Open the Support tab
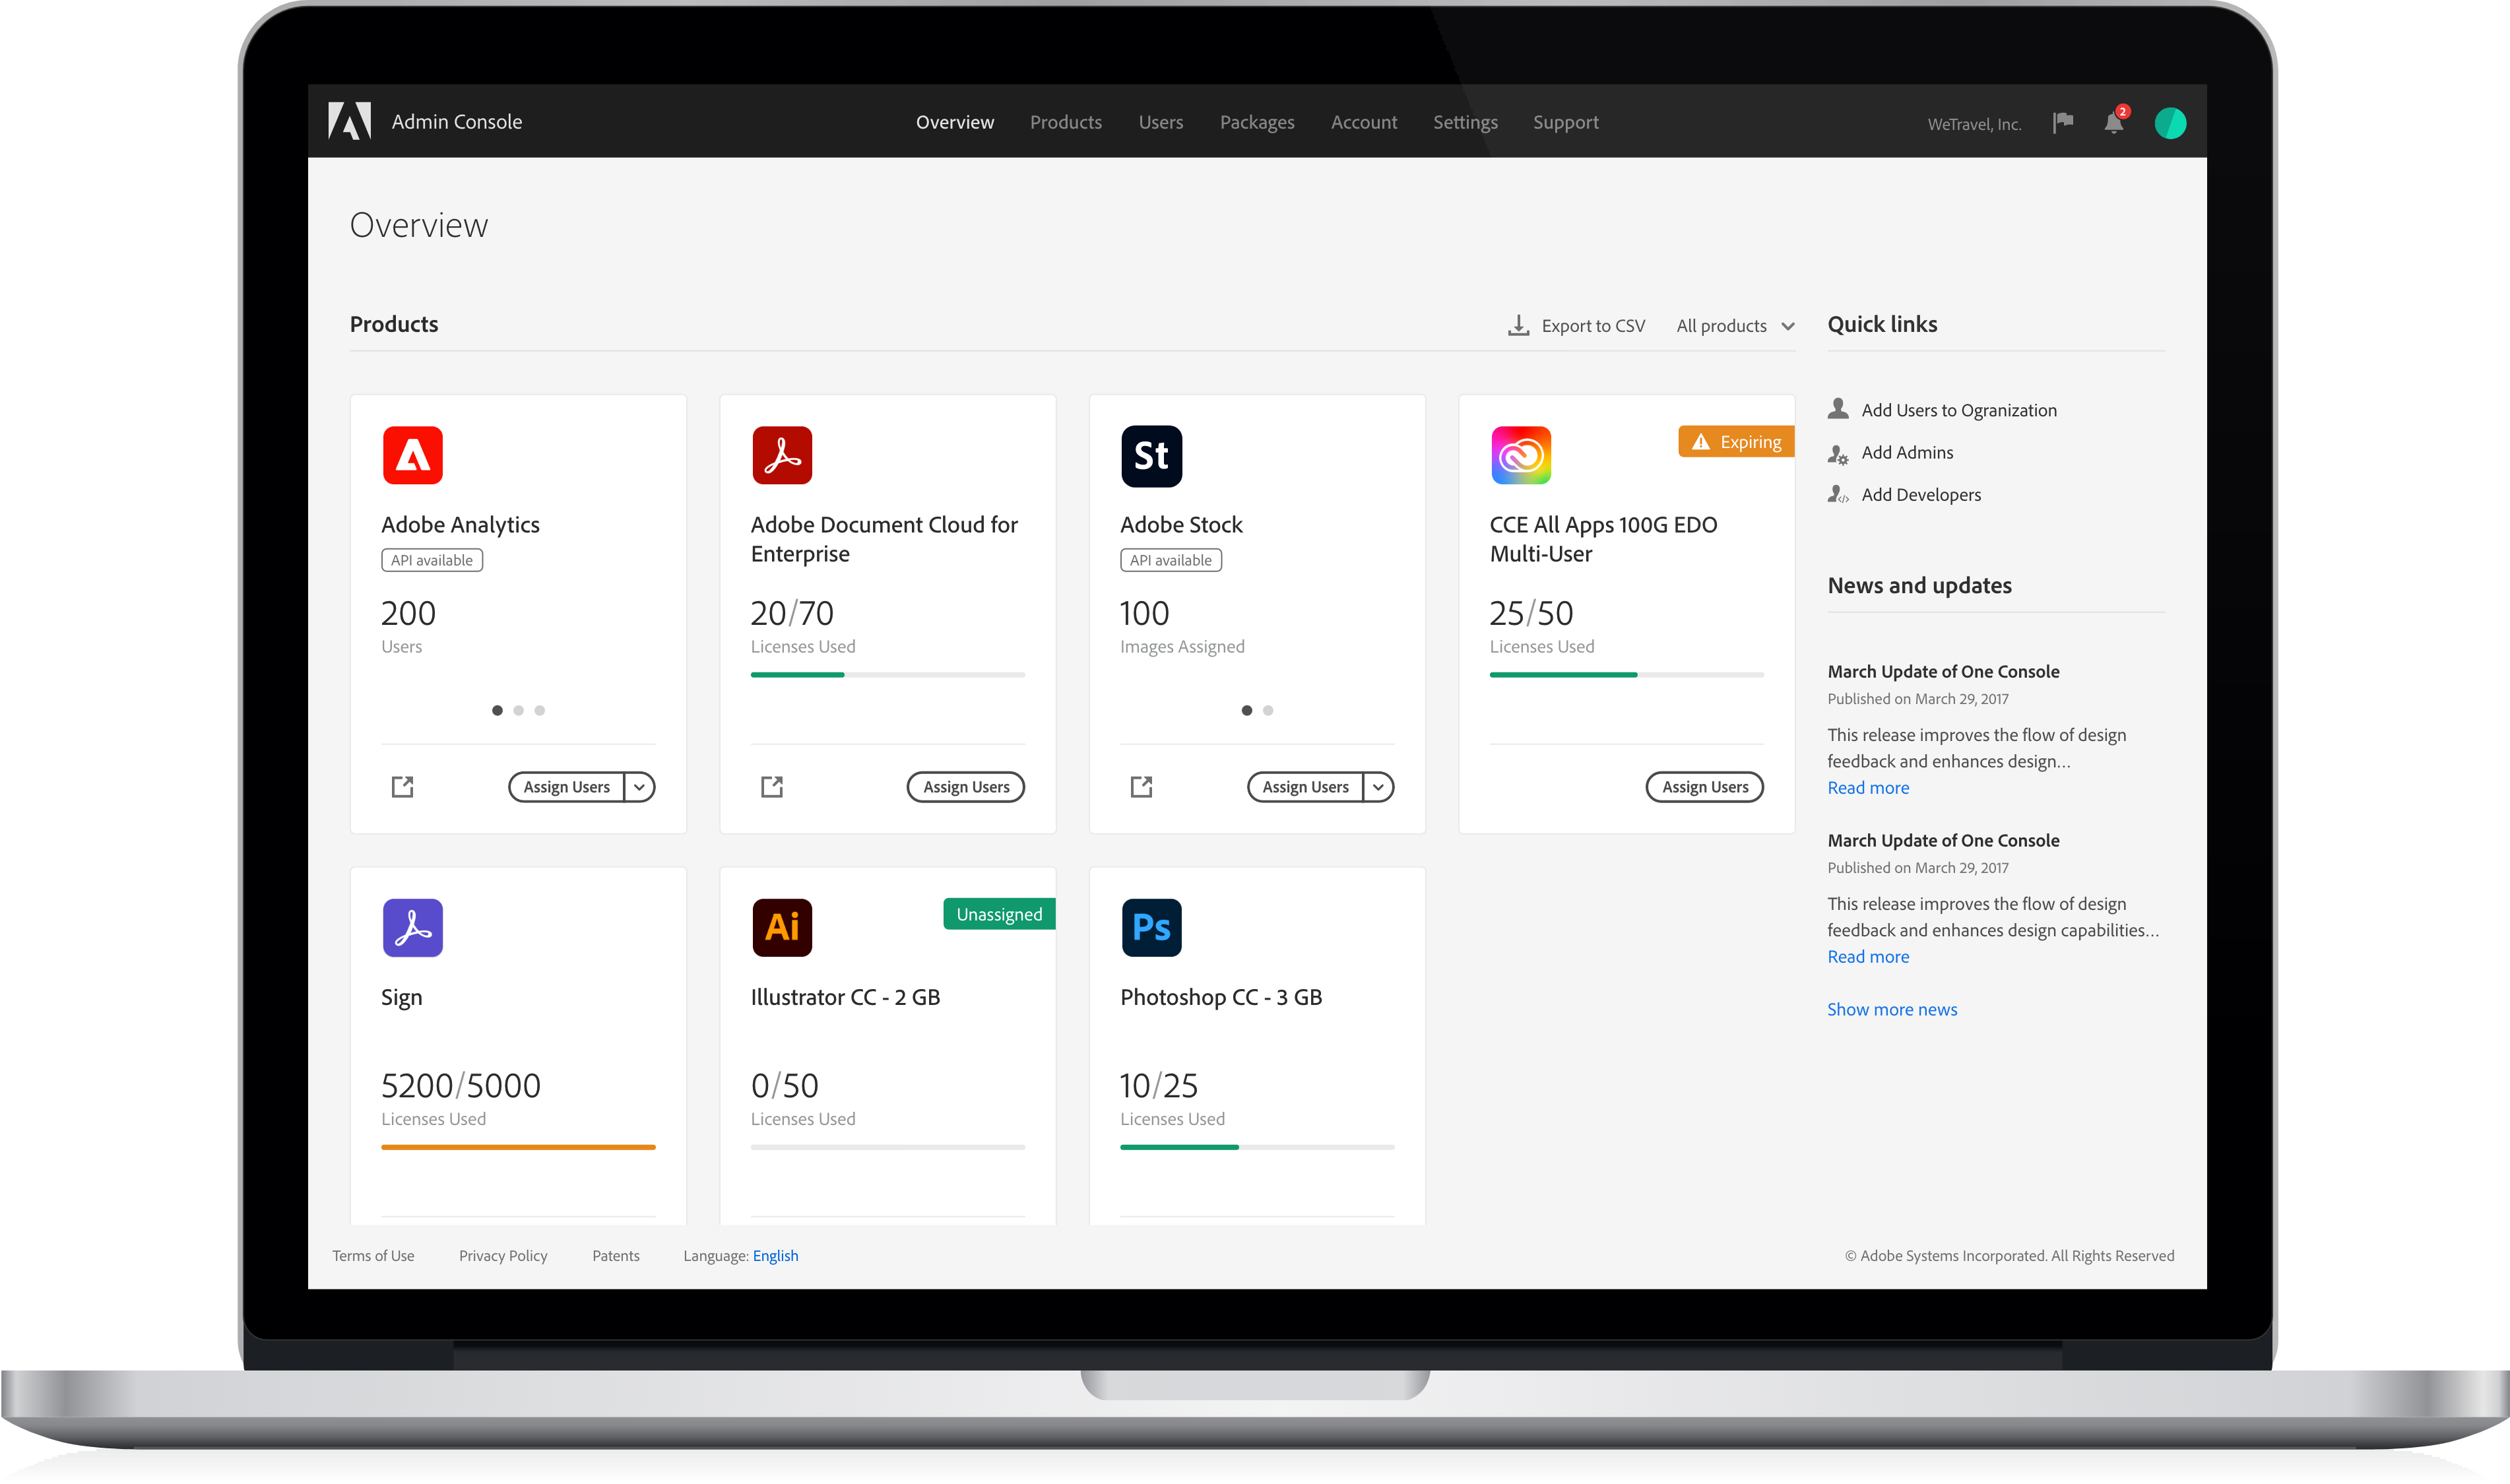2510x1484 pixels. (x=1566, y=122)
